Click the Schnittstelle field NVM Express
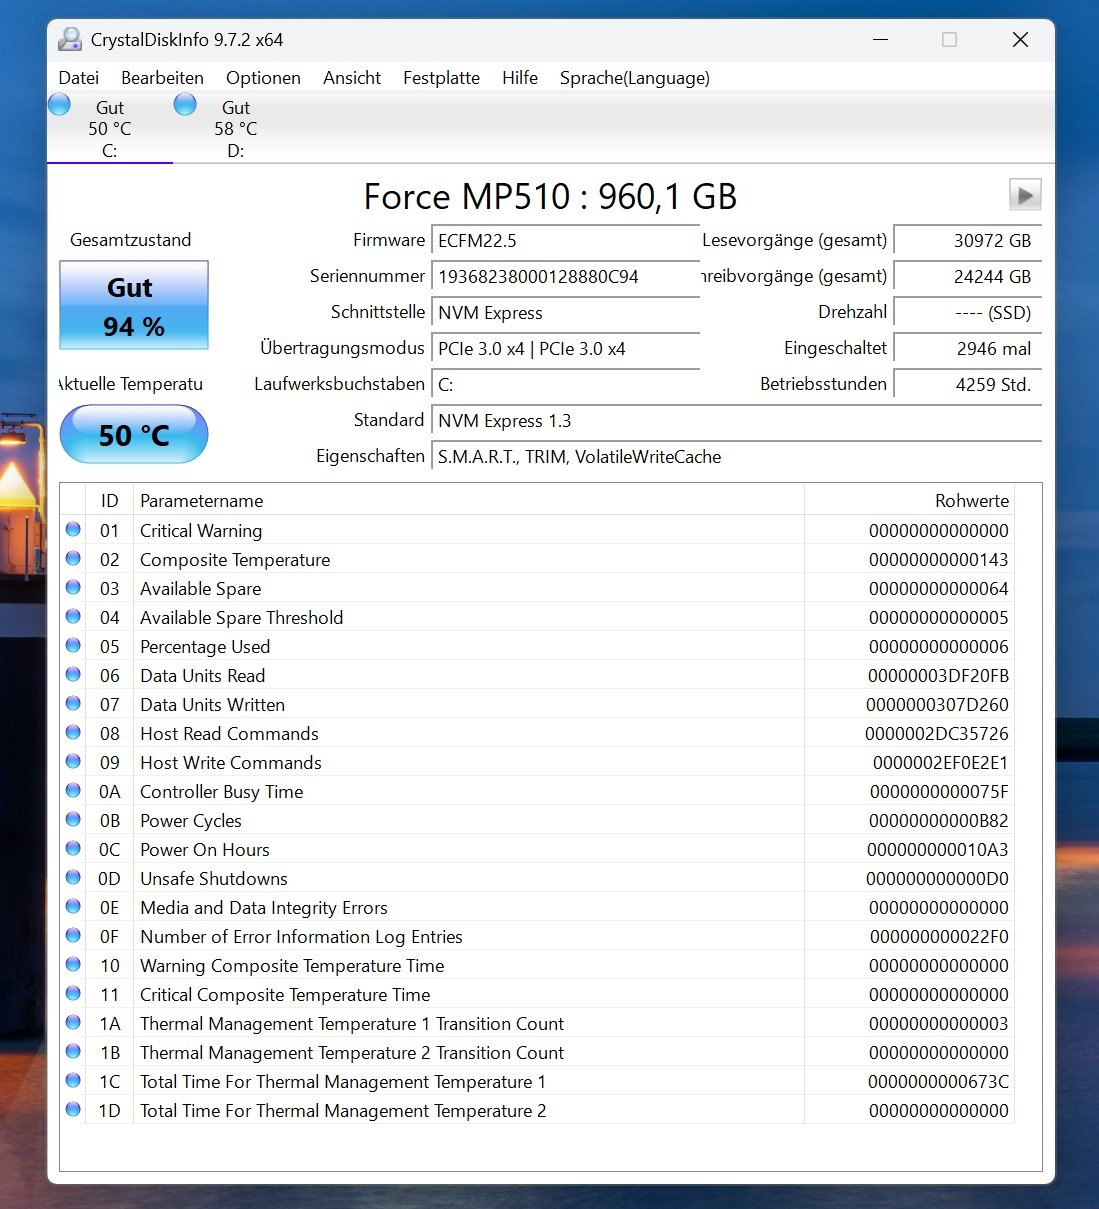This screenshot has height=1209, width=1099. click(565, 313)
